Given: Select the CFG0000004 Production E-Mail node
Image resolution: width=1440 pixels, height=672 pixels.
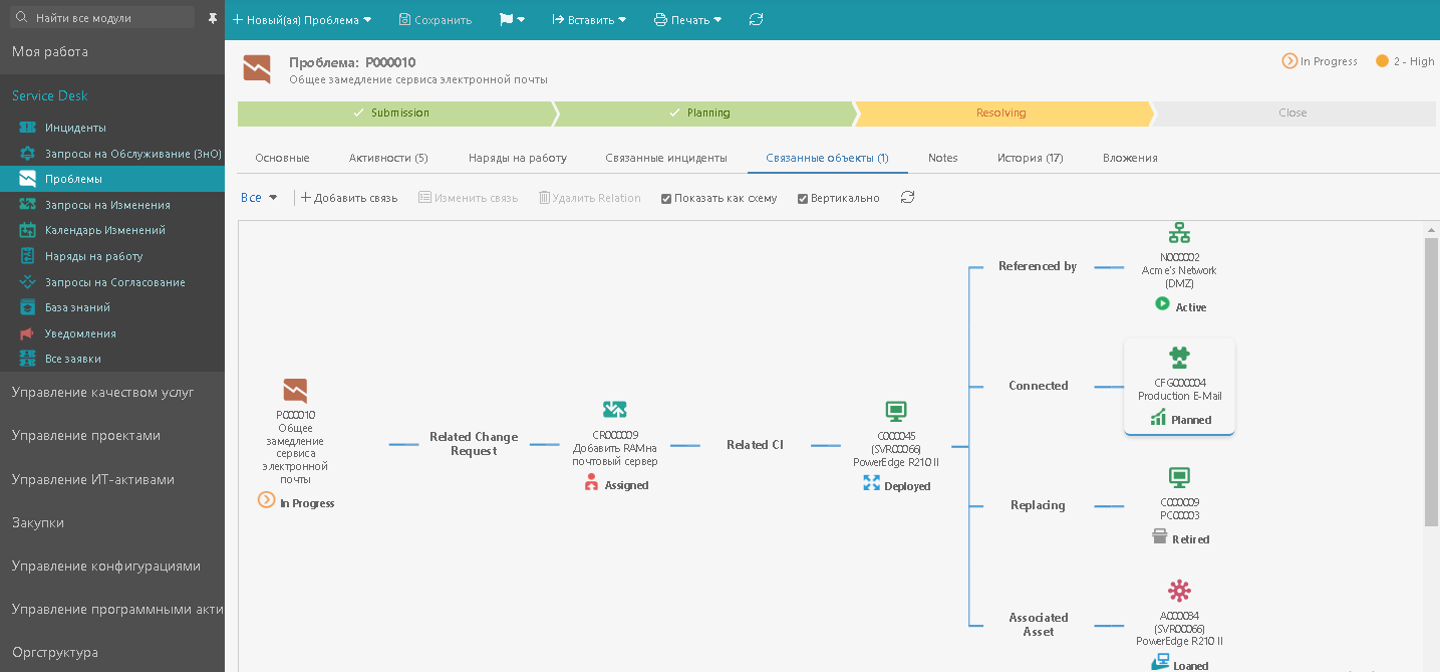Looking at the screenshot, I should pos(1180,385).
